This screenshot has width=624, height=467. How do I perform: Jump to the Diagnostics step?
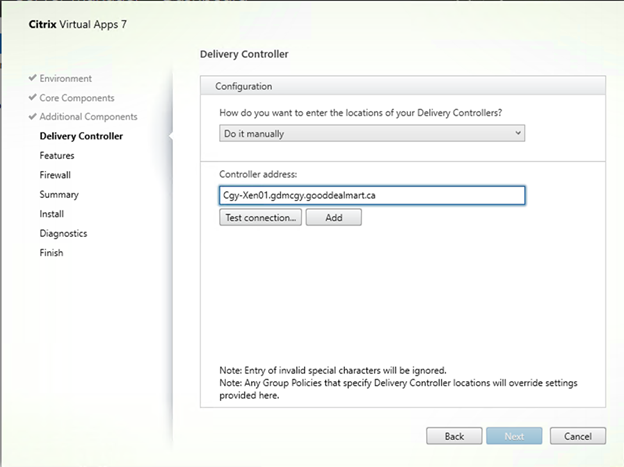pyautogui.click(x=63, y=234)
